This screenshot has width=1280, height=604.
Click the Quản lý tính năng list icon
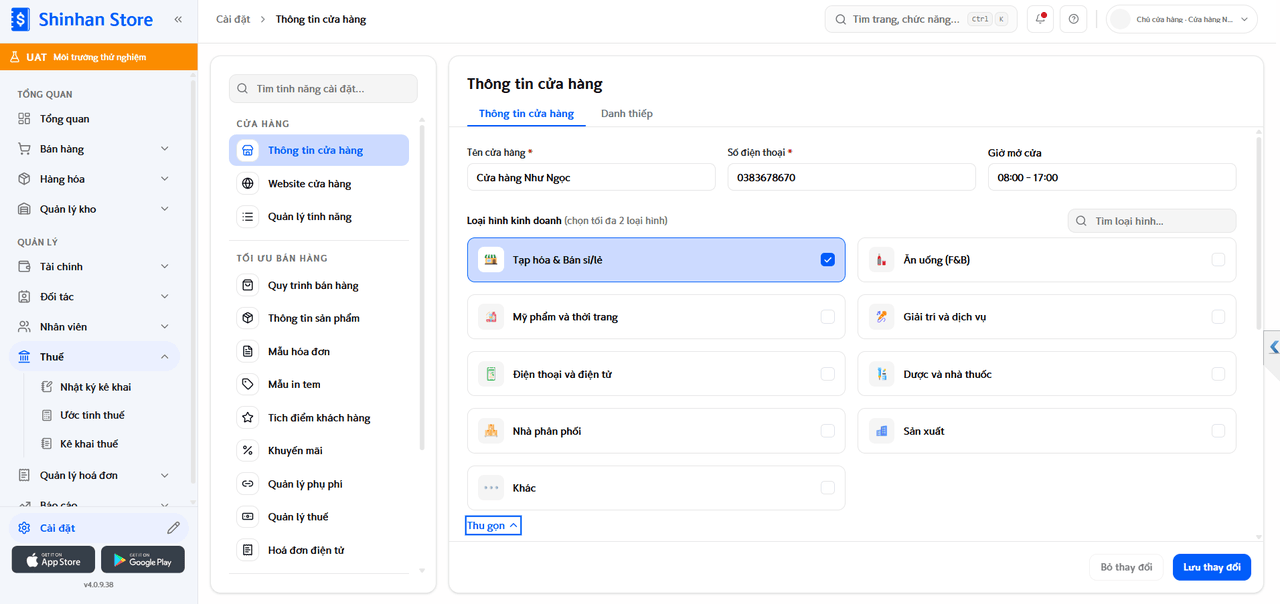pyautogui.click(x=247, y=217)
